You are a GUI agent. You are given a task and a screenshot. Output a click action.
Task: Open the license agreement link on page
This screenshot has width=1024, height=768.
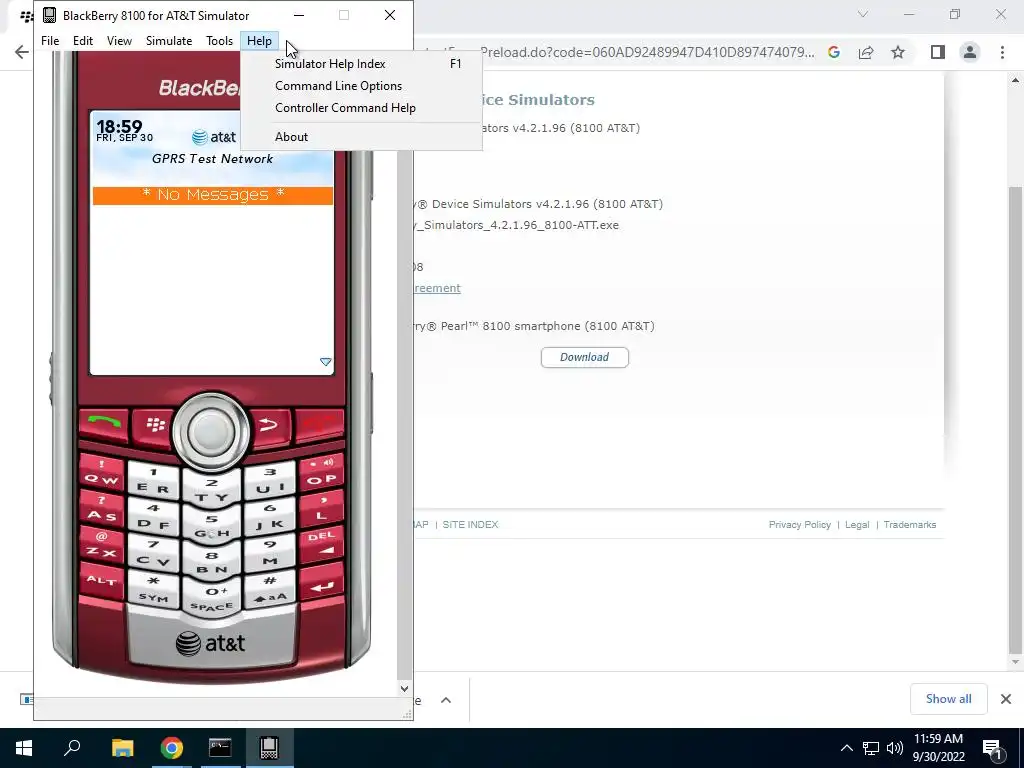437,288
